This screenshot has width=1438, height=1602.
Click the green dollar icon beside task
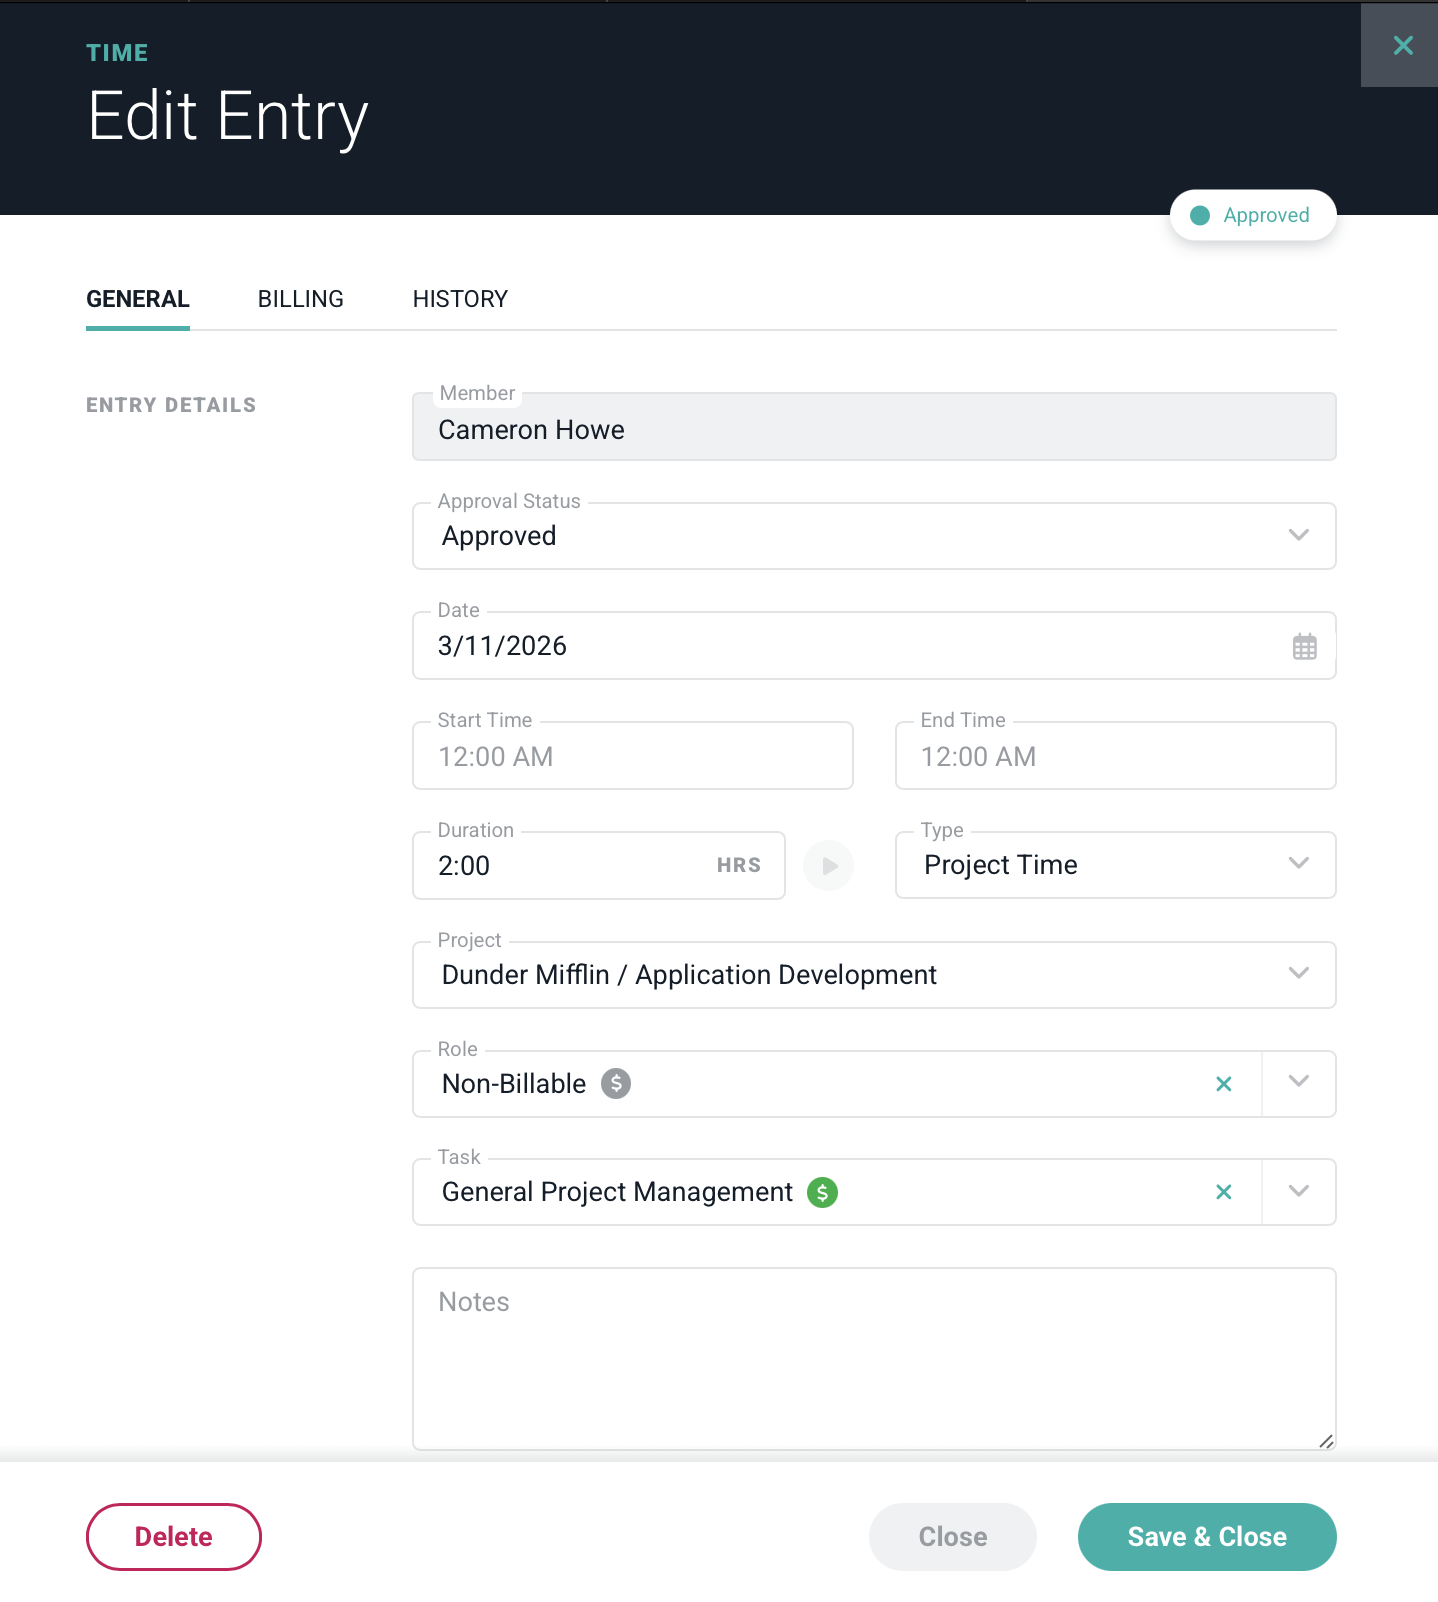[822, 1192]
